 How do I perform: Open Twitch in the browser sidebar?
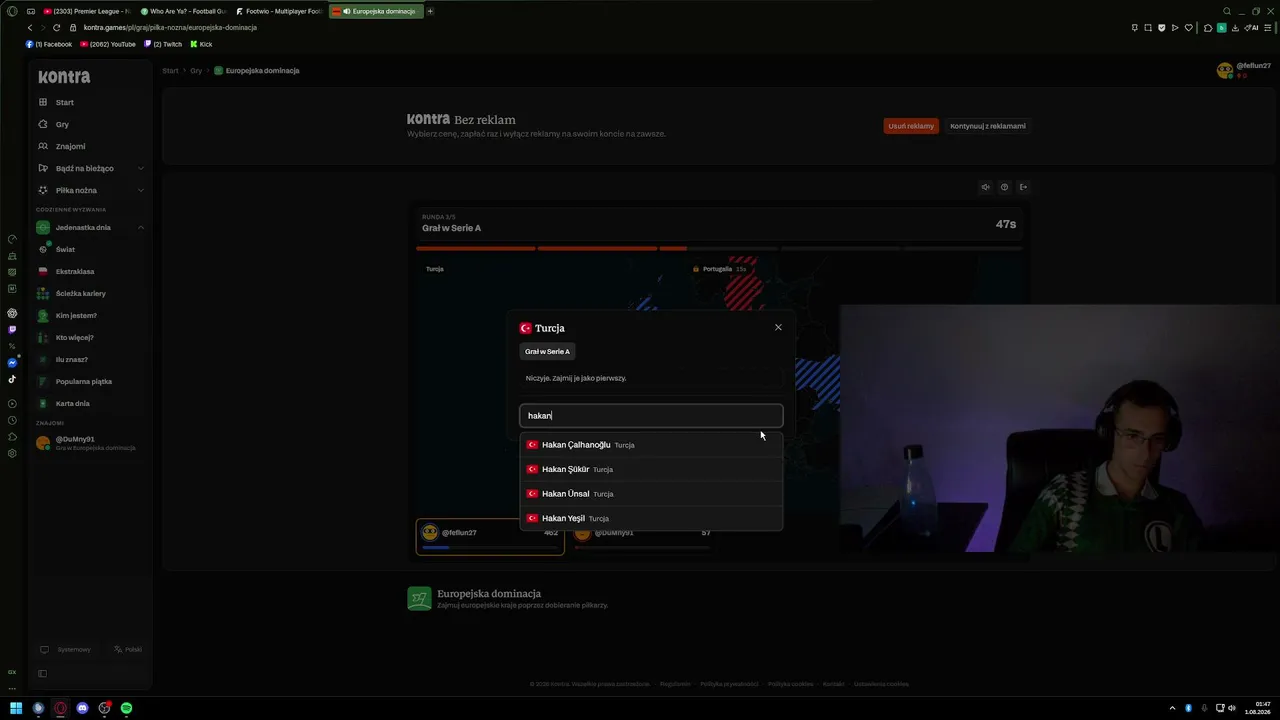coord(12,329)
